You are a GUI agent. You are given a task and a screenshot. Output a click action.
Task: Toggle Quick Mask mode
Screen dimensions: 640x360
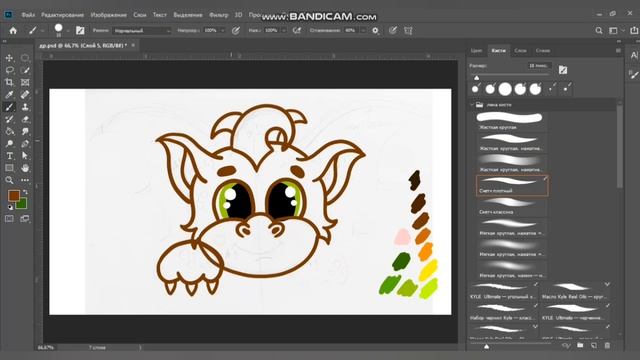click(9, 219)
